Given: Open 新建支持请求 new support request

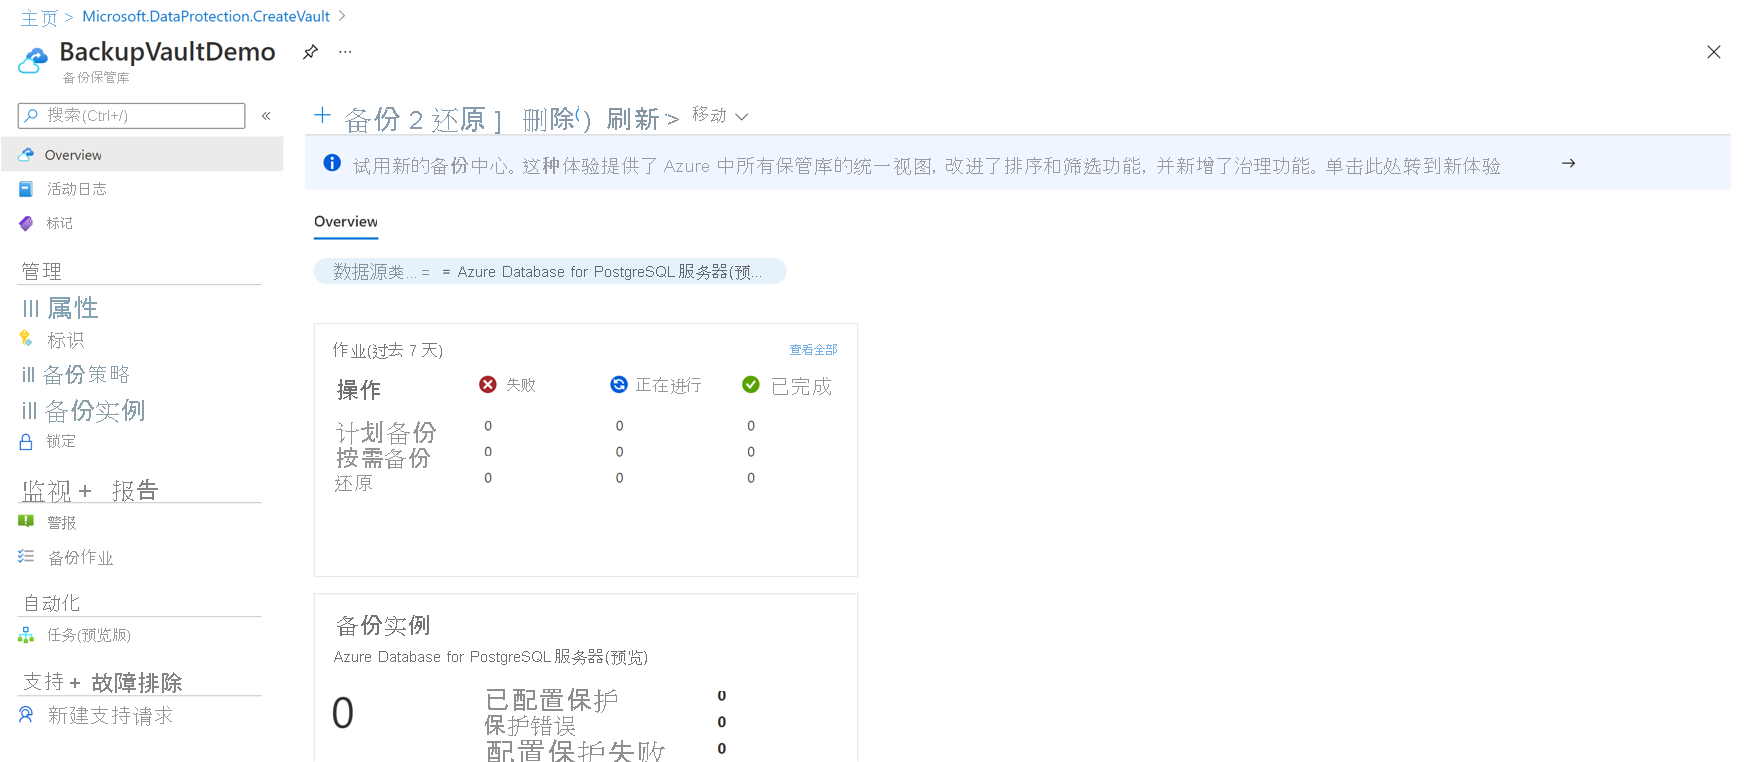Looking at the screenshot, I should click(x=110, y=716).
